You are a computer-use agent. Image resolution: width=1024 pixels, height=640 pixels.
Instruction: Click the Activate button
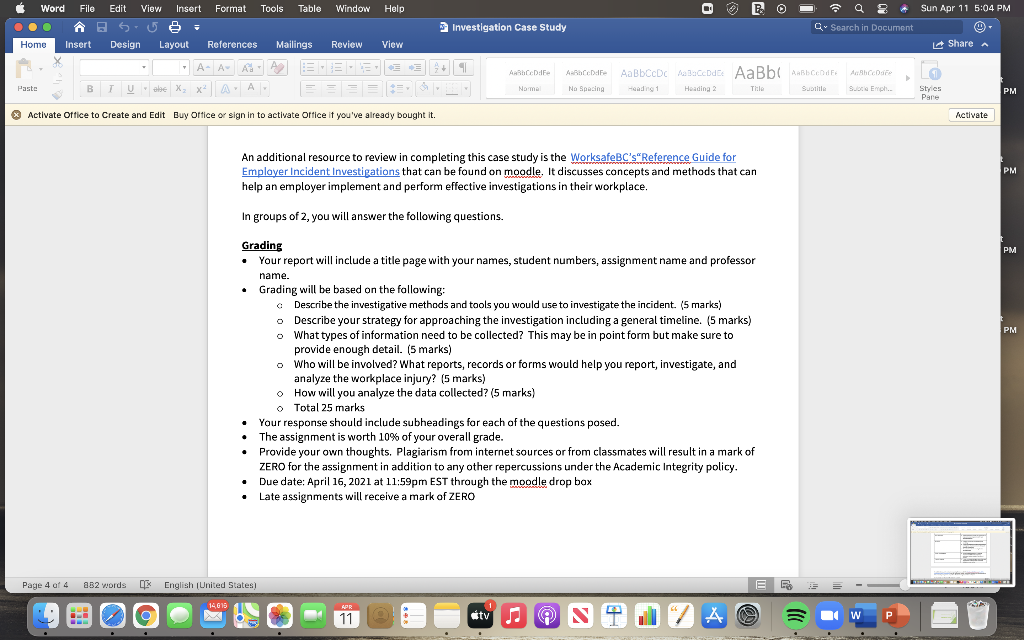971,114
